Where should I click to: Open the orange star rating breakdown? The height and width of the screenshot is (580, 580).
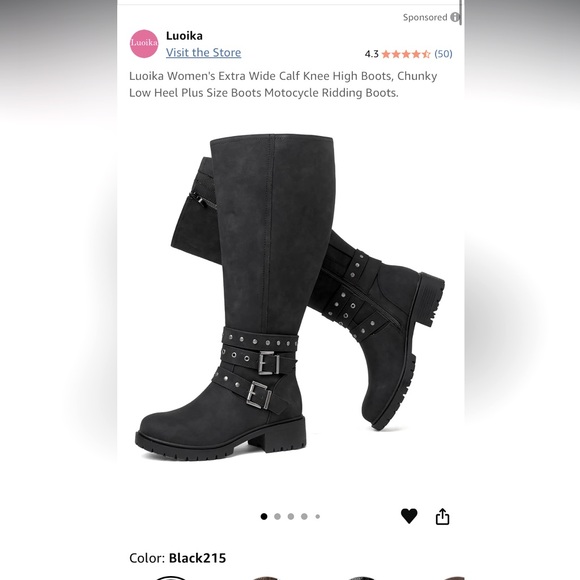[406, 54]
